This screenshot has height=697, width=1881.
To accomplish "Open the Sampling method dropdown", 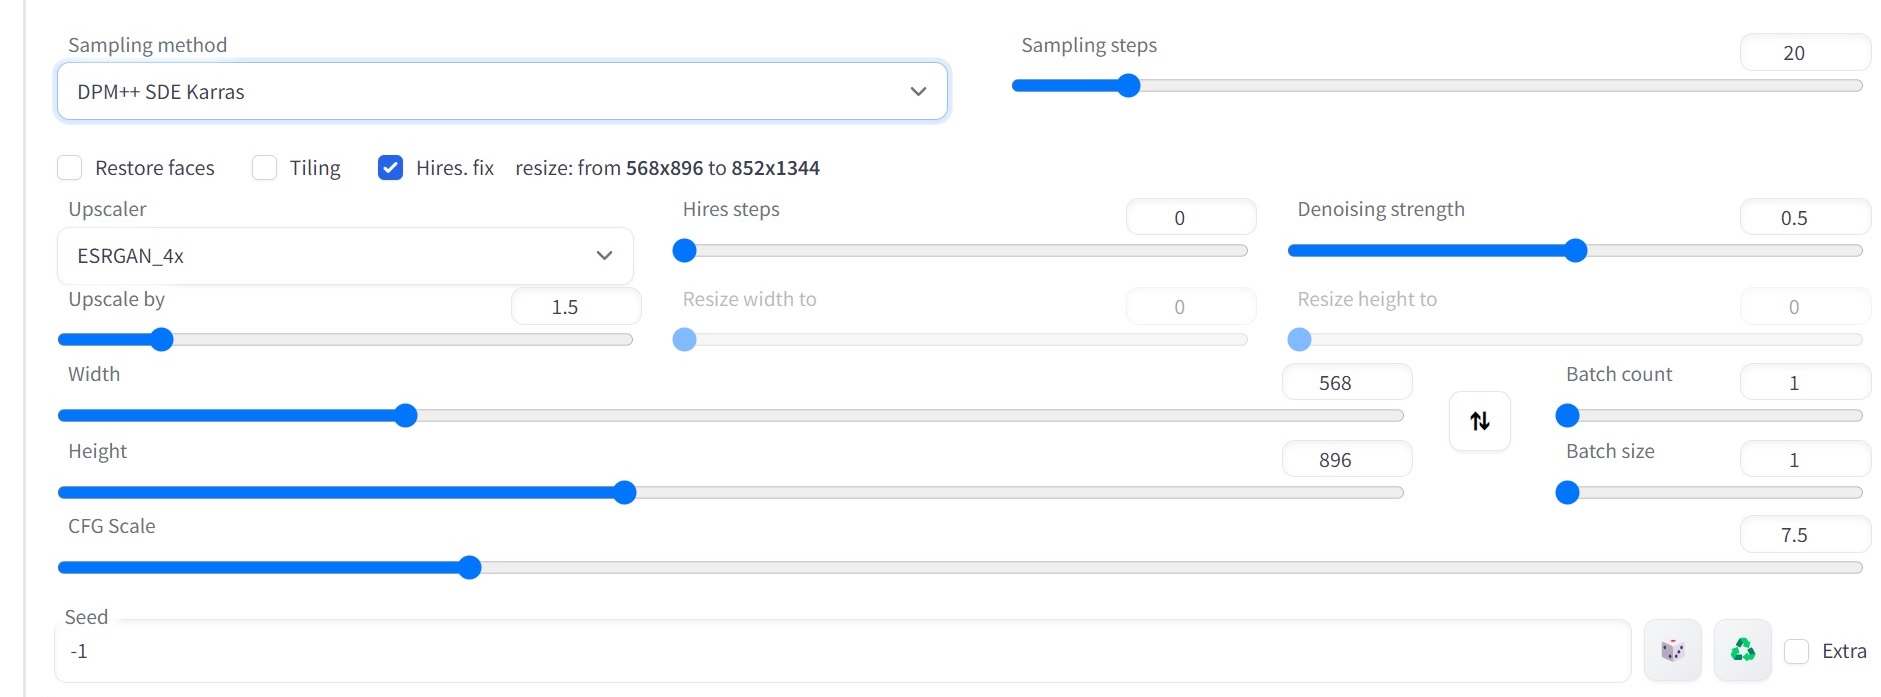I will [501, 92].
